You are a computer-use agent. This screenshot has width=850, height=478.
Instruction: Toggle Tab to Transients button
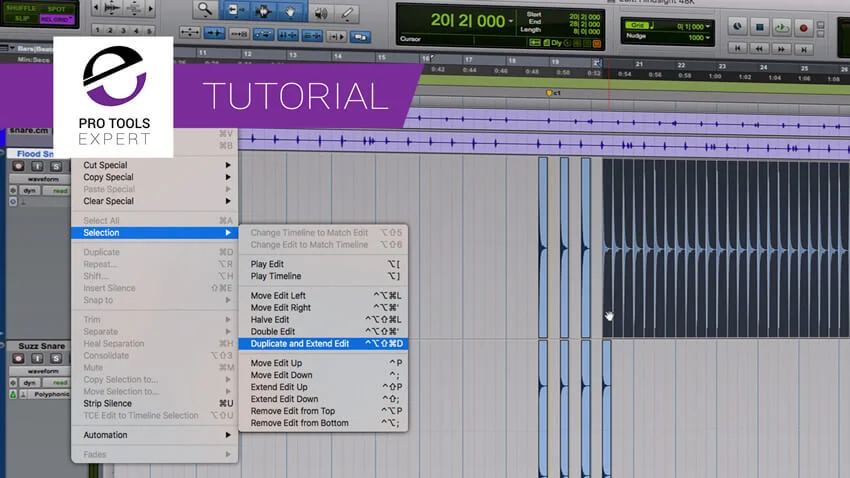214,33
